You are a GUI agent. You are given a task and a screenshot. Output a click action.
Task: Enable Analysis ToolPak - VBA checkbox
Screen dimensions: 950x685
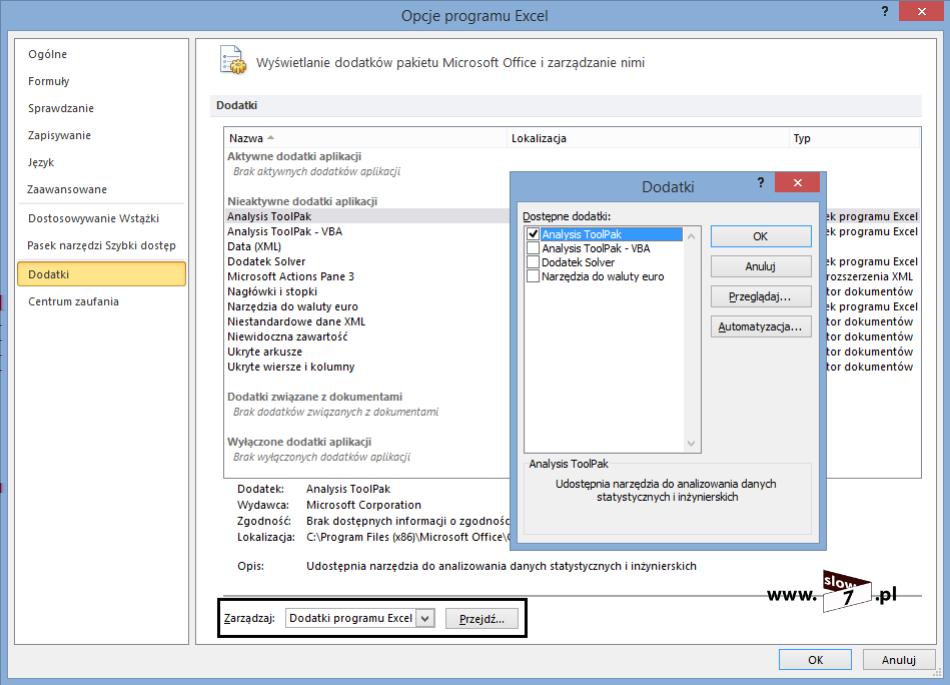tap(533, 248)
